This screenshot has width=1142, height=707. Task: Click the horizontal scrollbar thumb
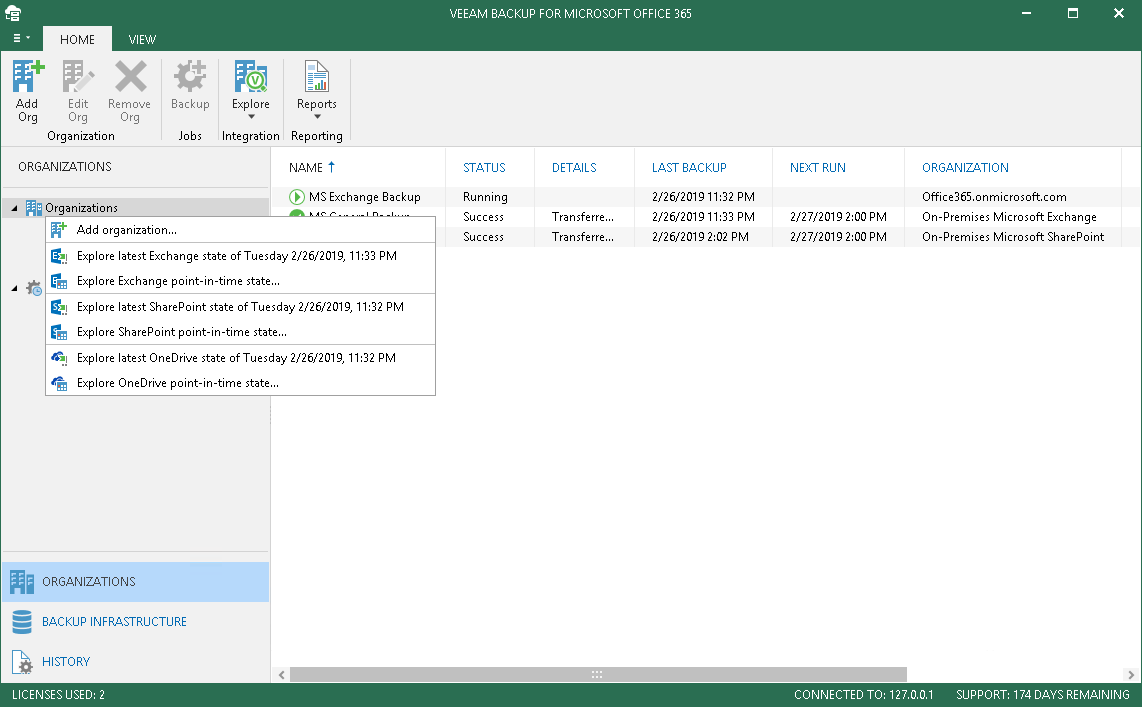tap(598, 675)
